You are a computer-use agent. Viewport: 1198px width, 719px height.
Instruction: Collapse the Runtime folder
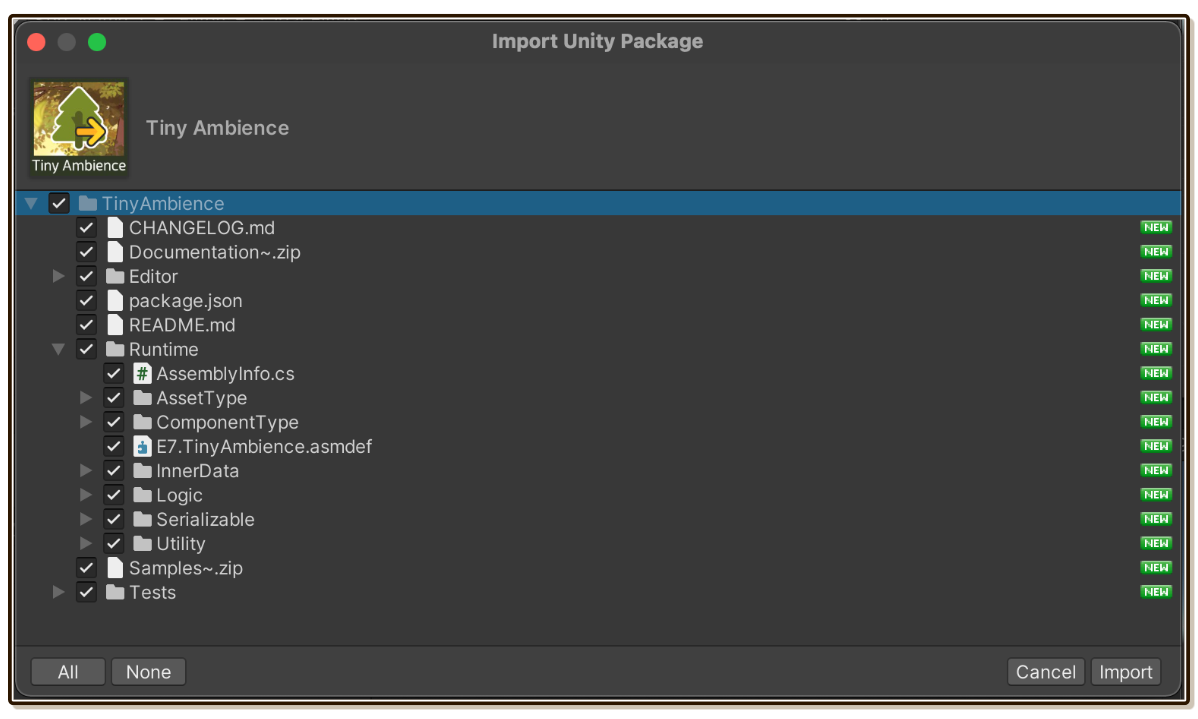tap(58, 349)
